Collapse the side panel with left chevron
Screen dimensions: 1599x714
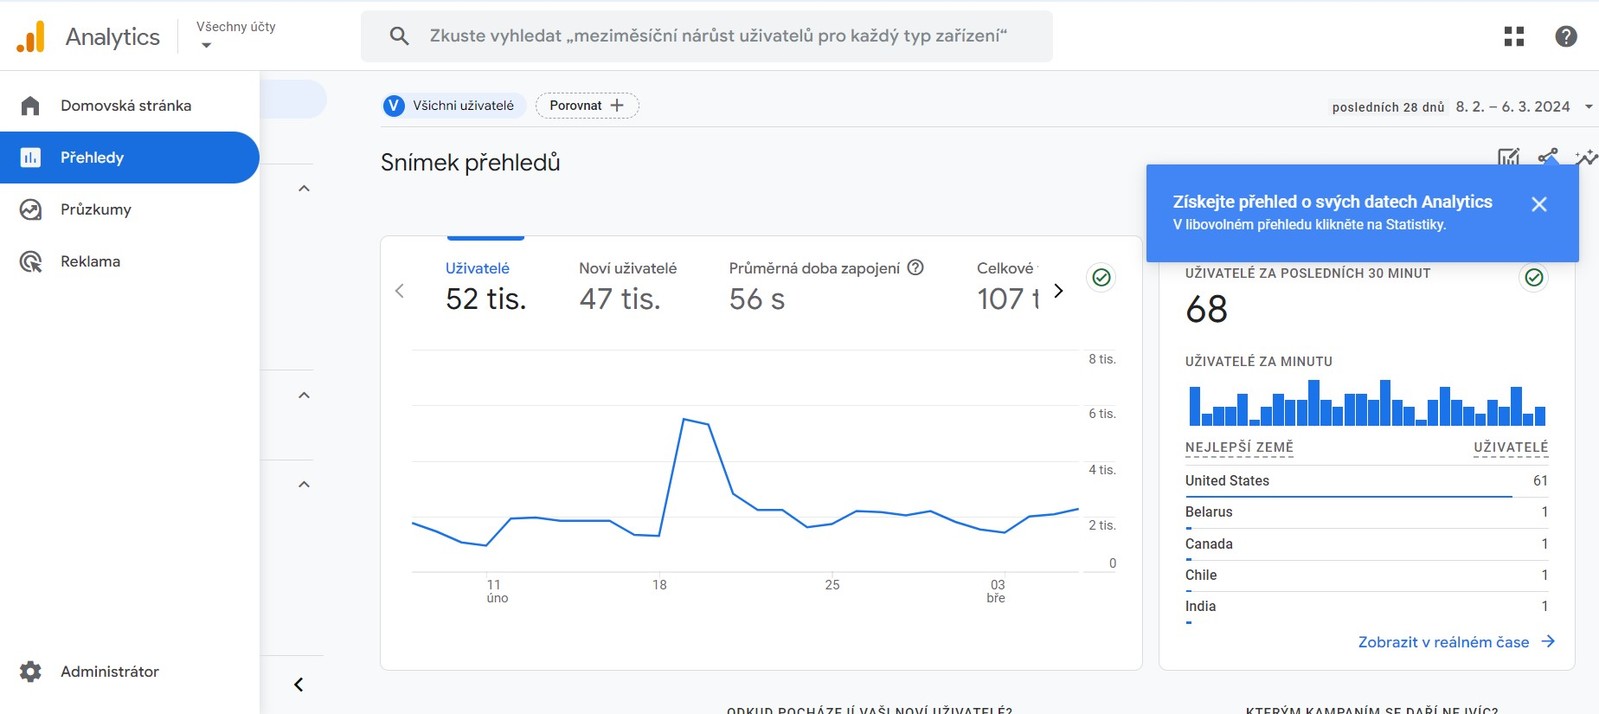point(298,685)
